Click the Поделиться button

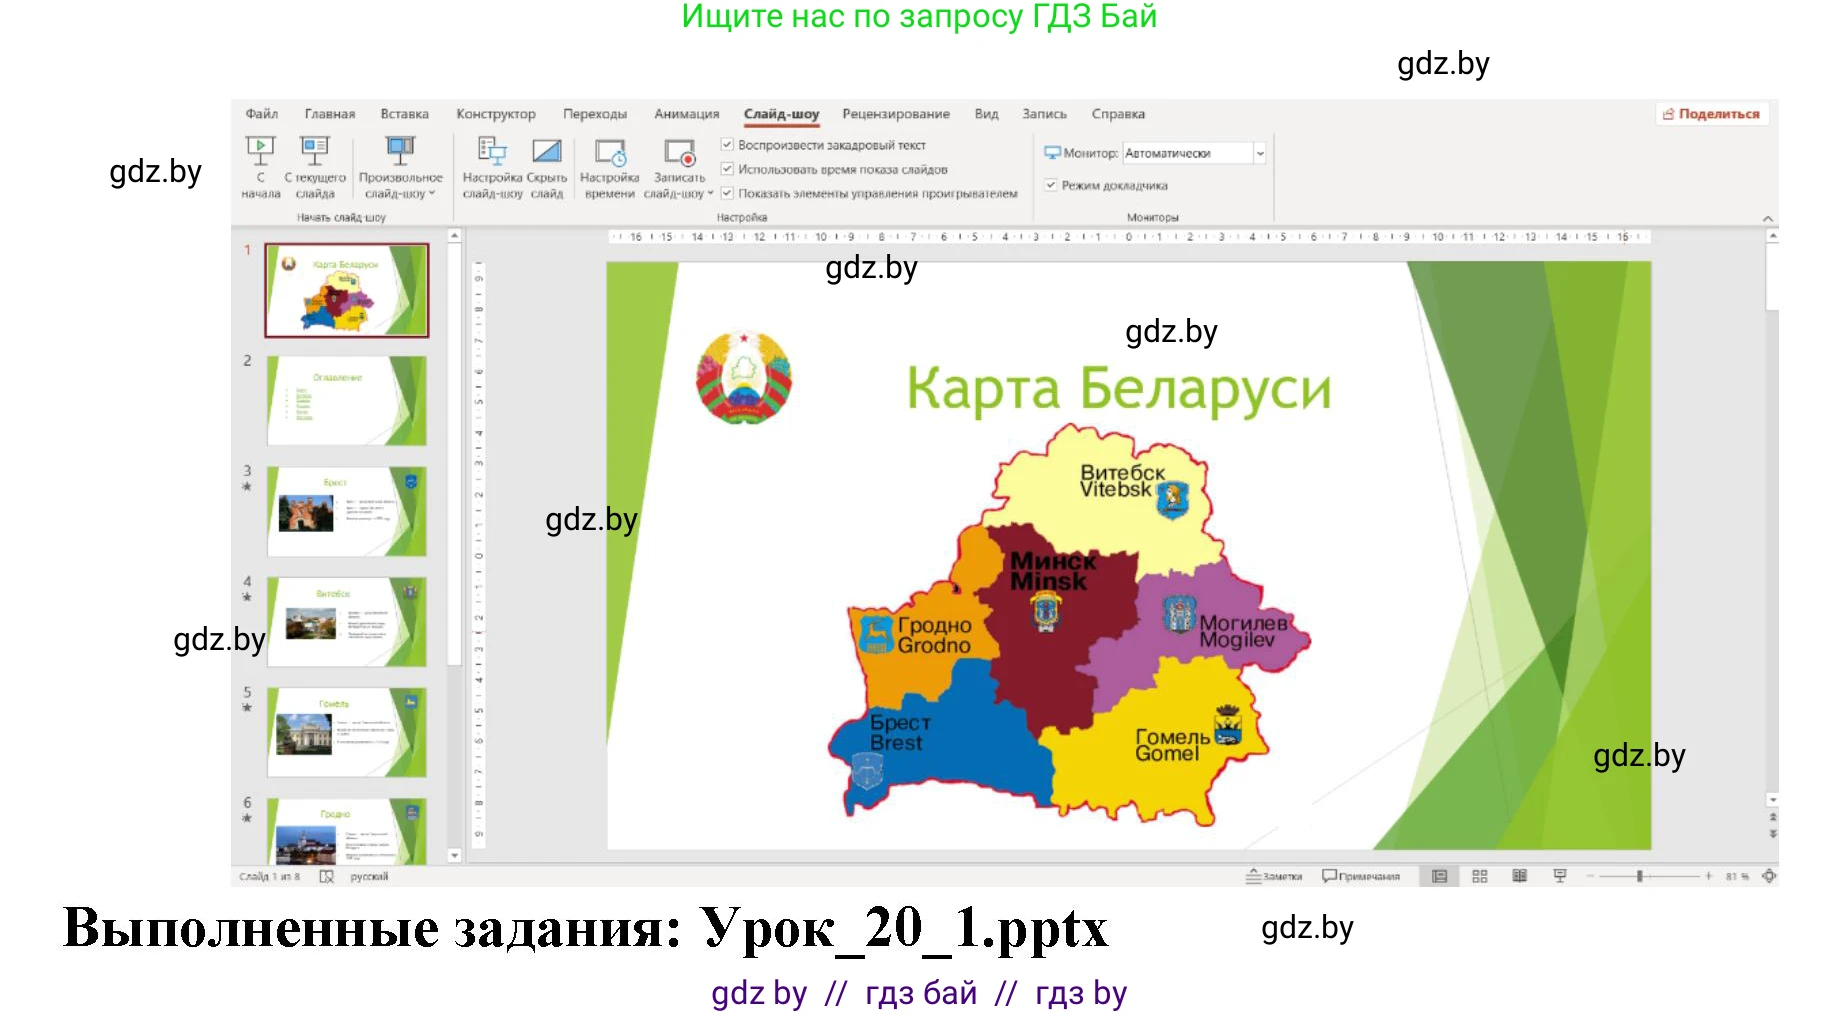tap(1712, 113)
